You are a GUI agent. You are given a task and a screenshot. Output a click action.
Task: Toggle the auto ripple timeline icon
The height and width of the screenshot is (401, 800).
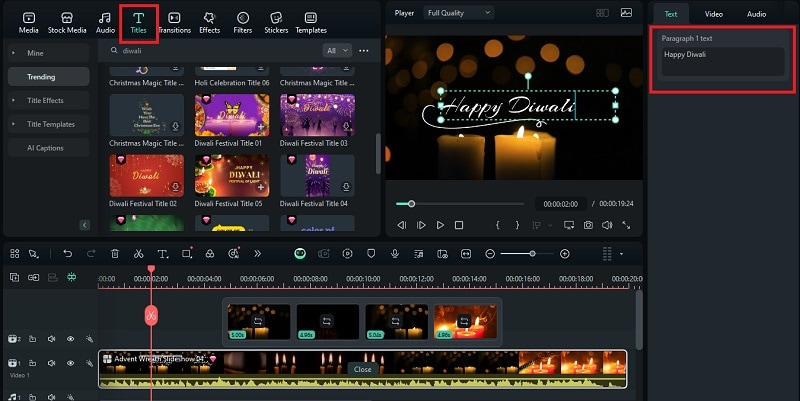71,277
